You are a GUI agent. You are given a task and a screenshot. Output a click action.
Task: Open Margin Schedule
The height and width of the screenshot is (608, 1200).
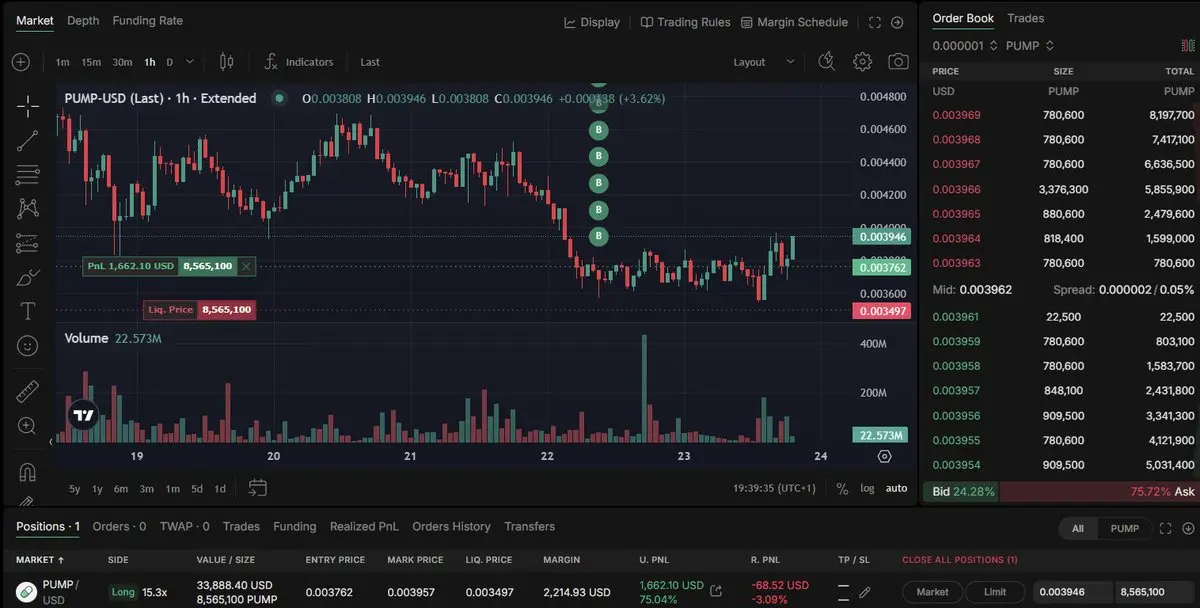794,22
